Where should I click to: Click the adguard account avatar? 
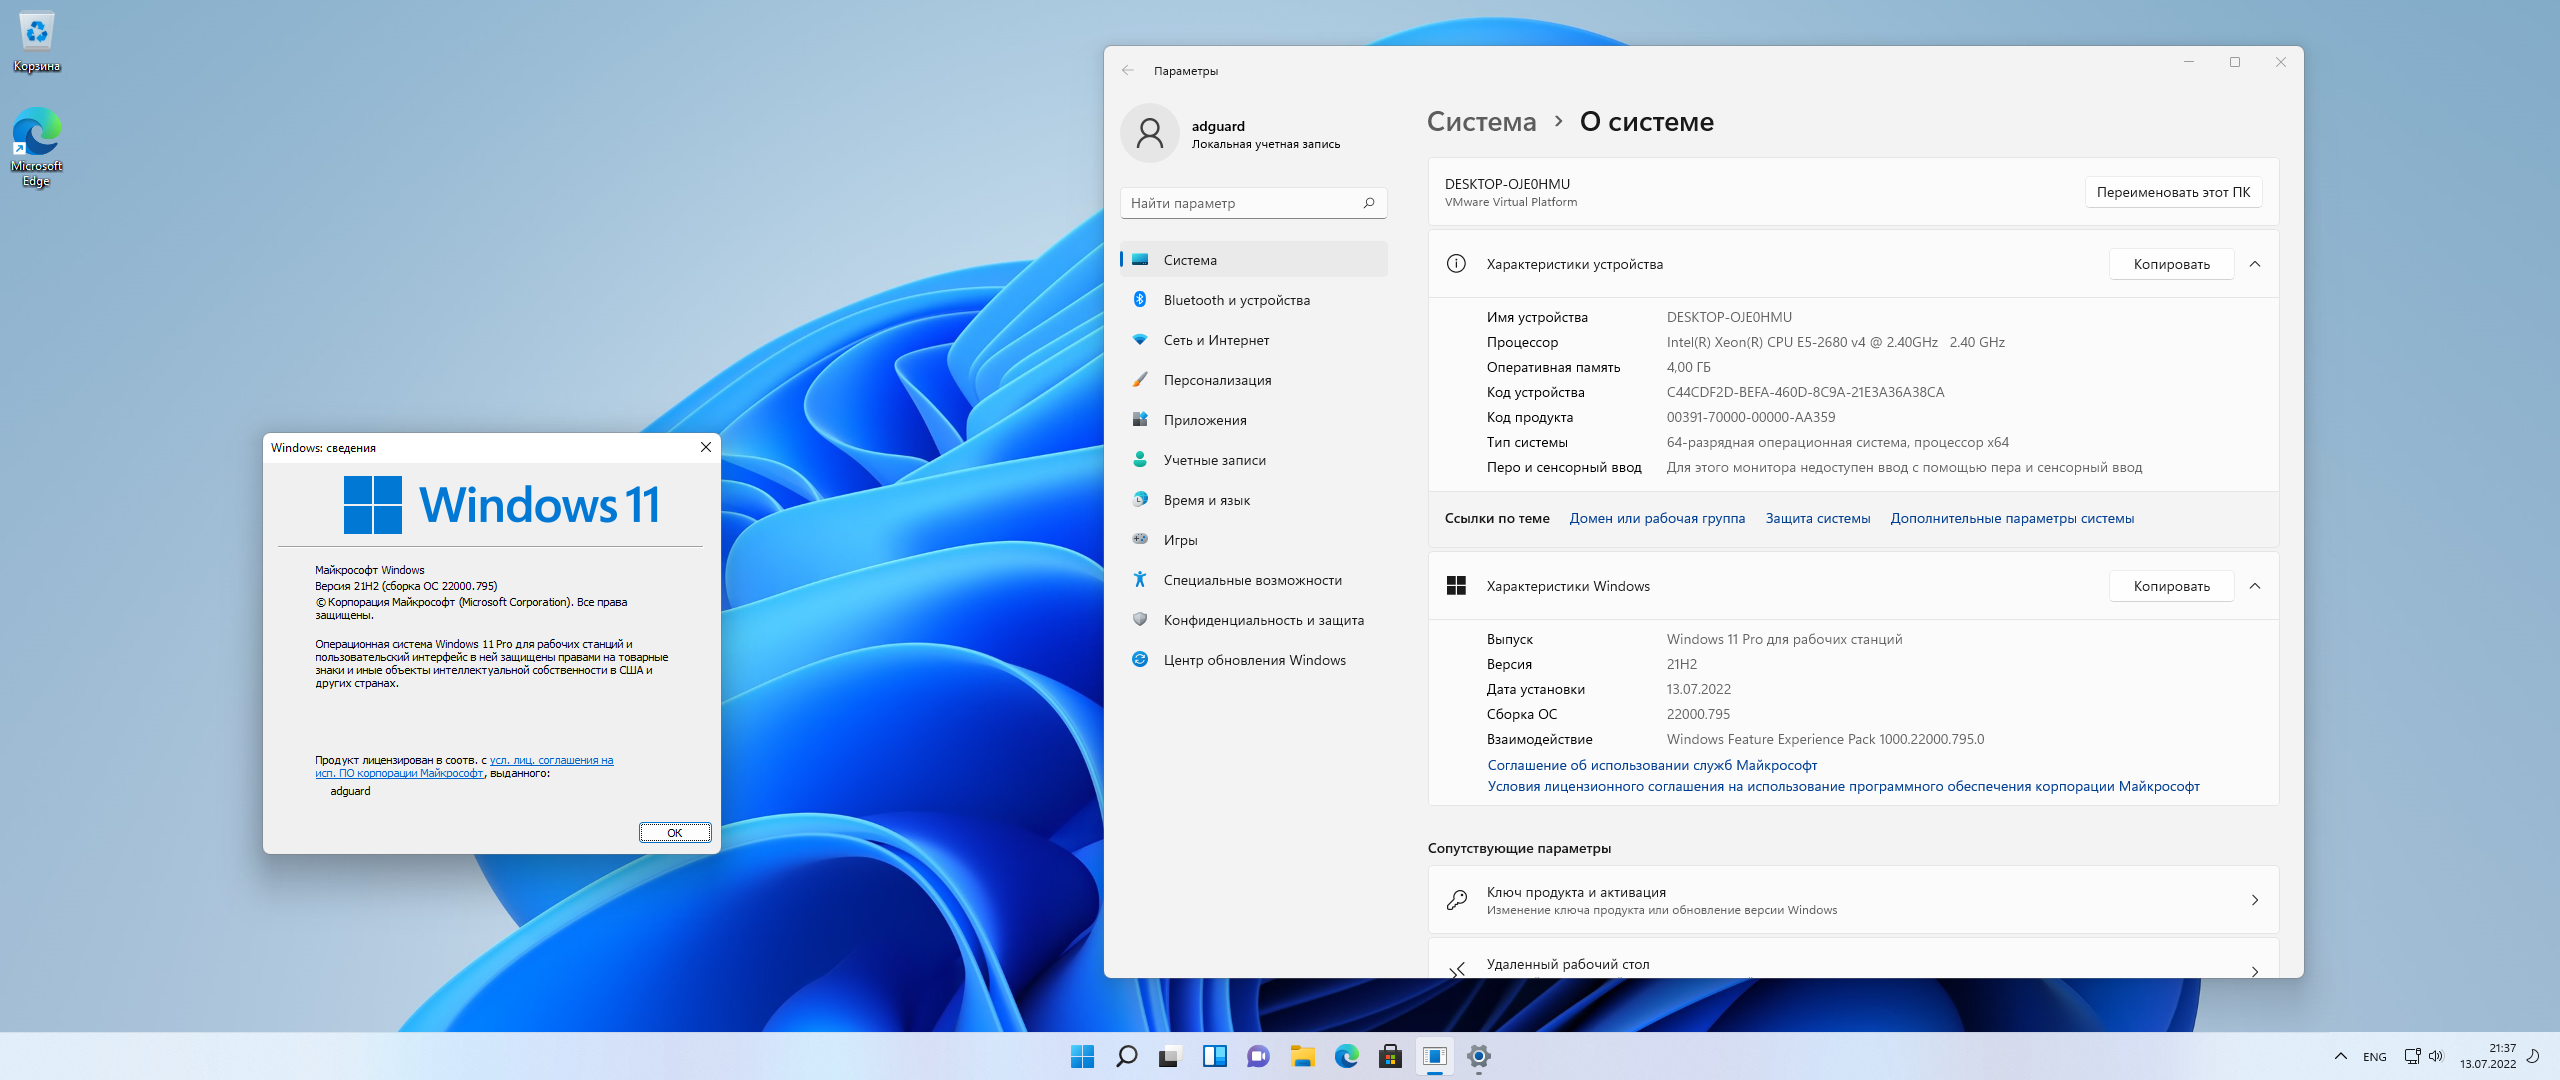click(x=1150, y=133)
